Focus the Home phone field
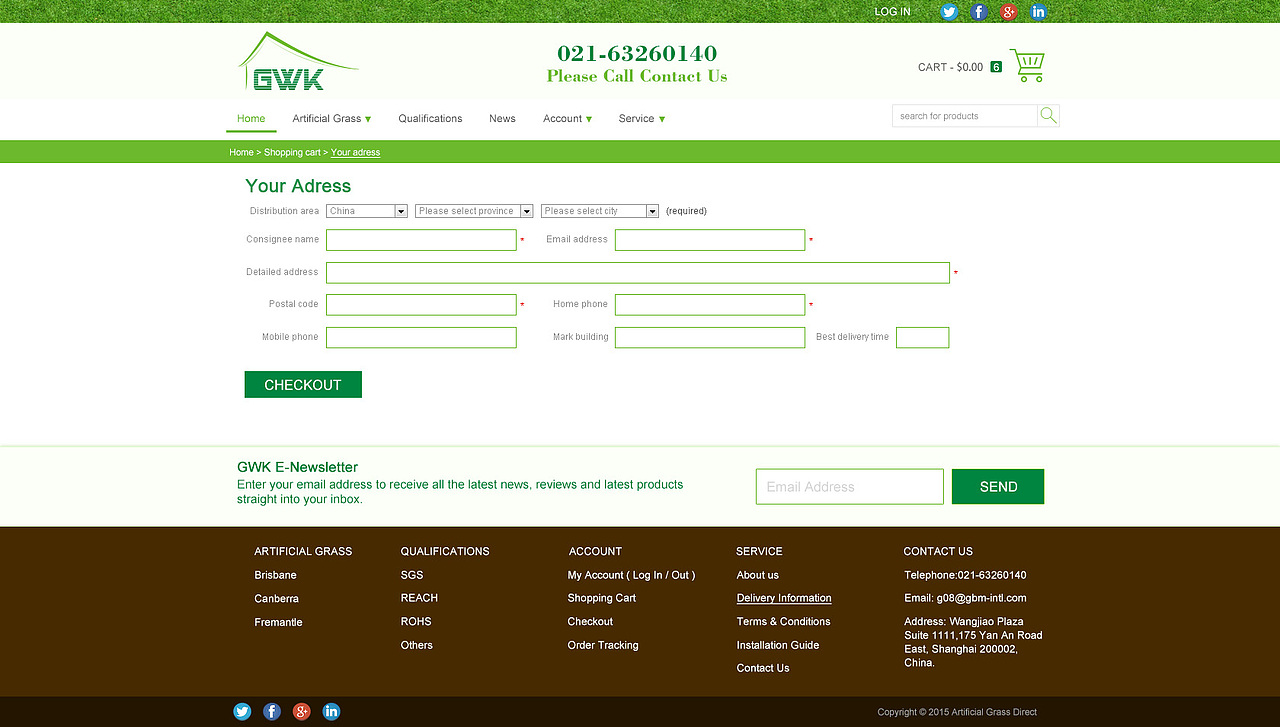1280x727 pixels. point(710,305)
